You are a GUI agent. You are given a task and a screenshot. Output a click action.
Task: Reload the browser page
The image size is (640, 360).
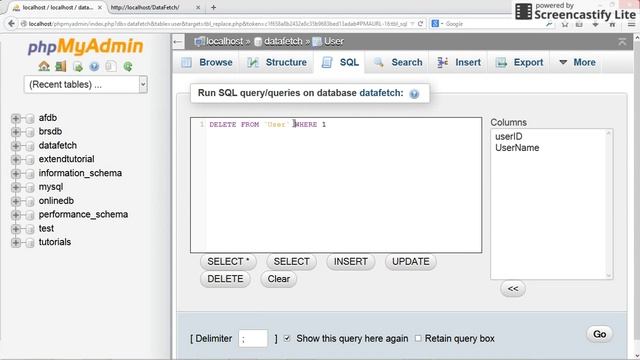click(x=420, y=24)
